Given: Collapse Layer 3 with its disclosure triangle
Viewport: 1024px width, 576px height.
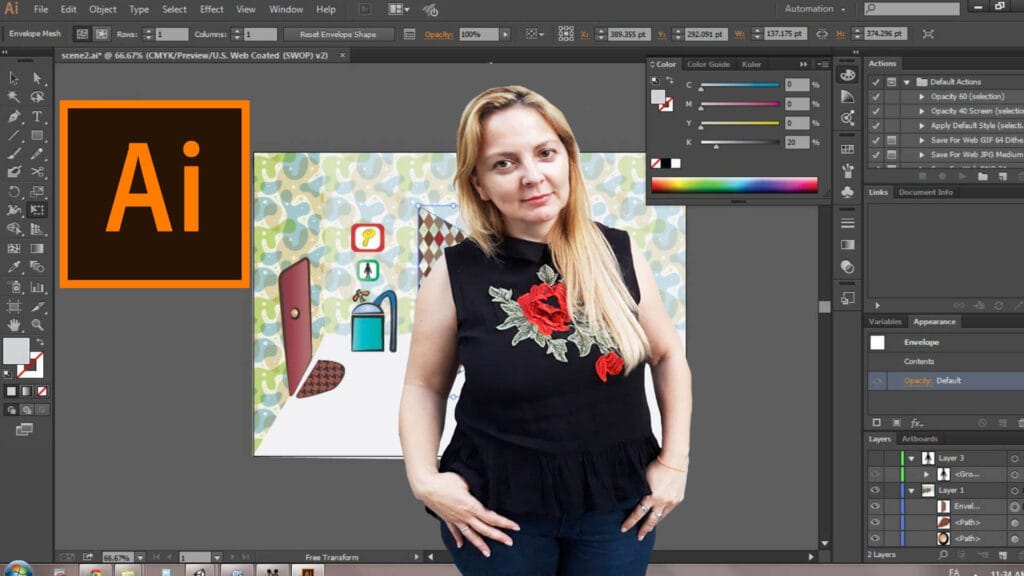Looking at the screenshot, I should [911, 458].
